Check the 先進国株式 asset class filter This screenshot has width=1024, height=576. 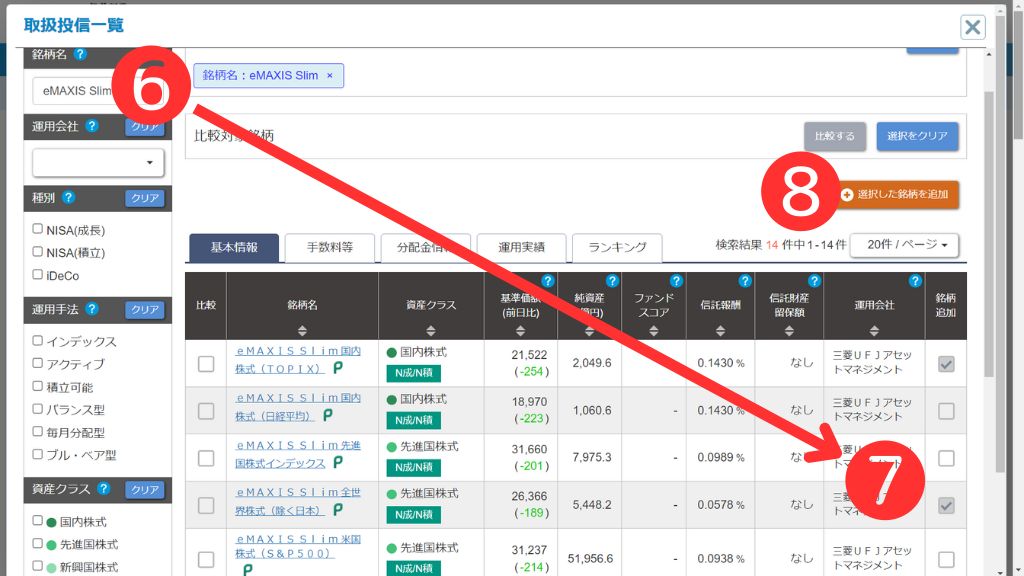coord(38,543)
